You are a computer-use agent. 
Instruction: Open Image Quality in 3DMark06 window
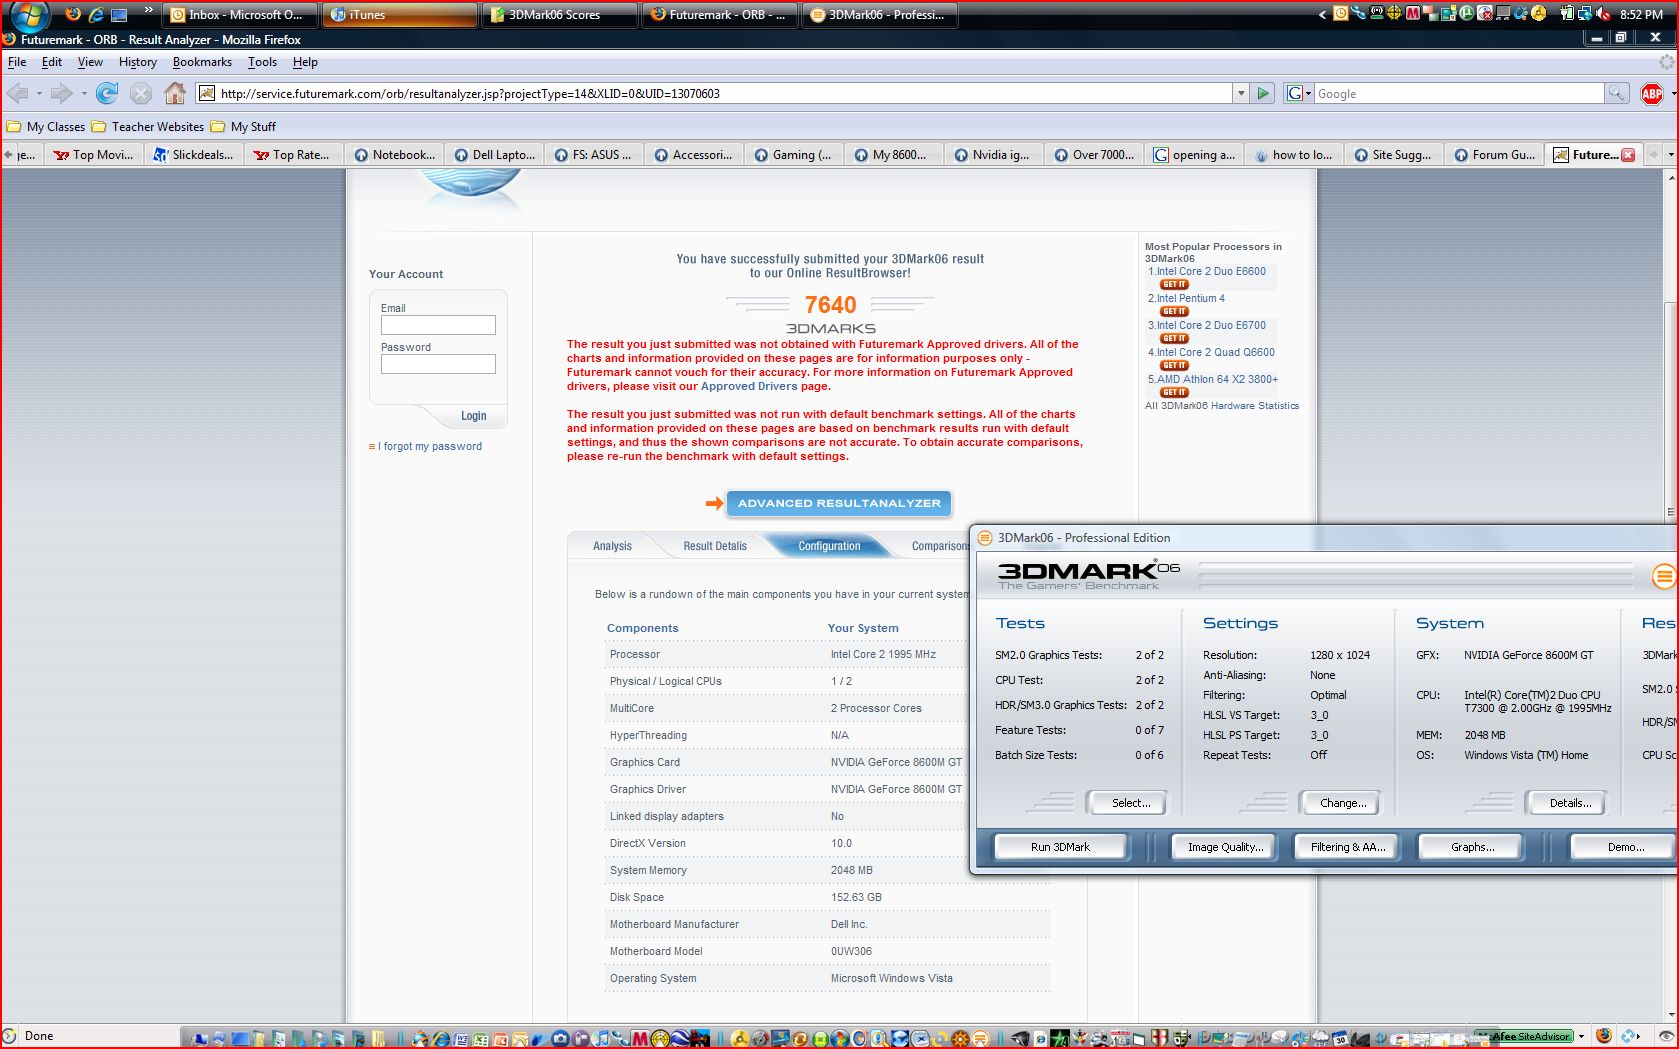pyautogui.click(x=1225, y=847)
